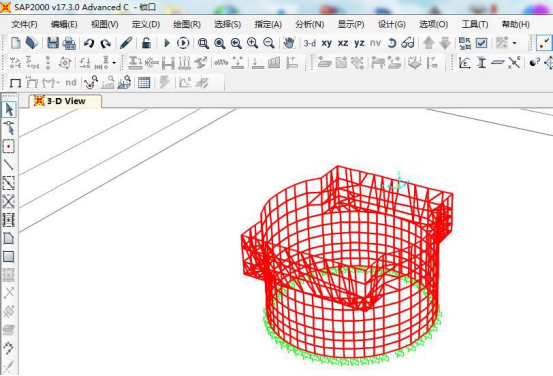Switch to the 3-d default view
This screenshot has width=553, height=376.
pos(310,43)
